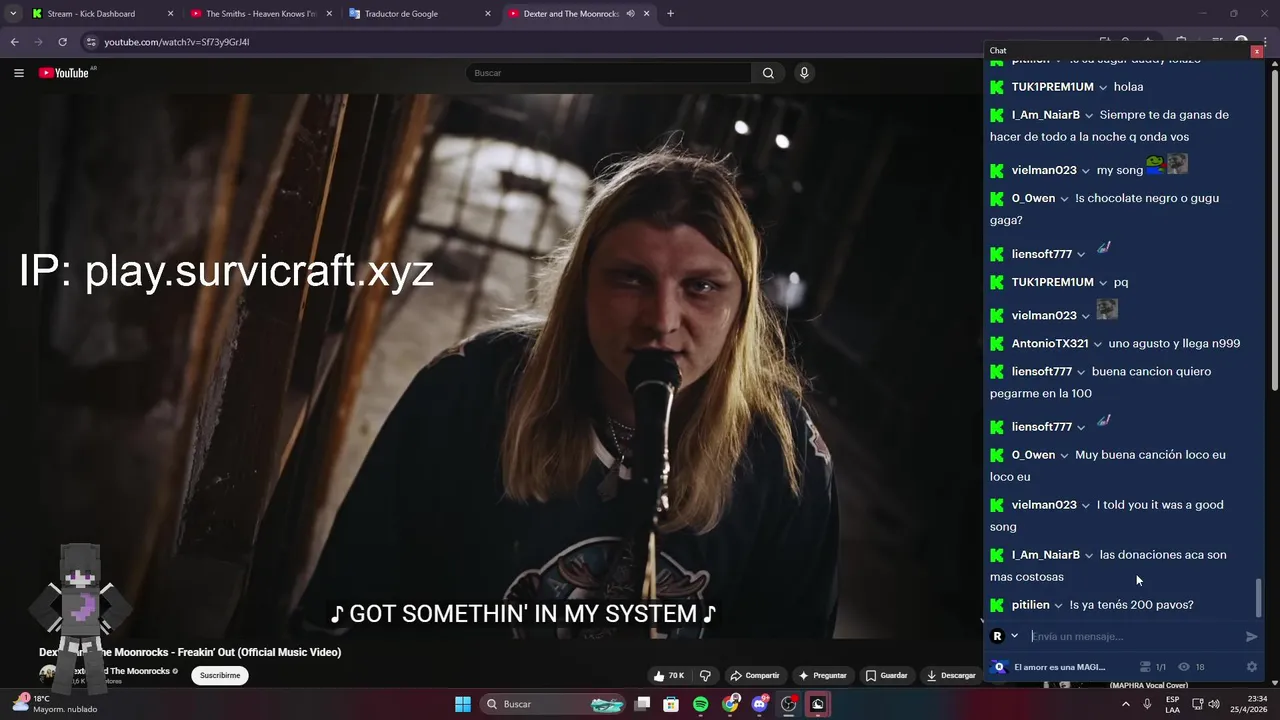Image resolution: width=1280 pixels, height=720 pixels.
Task: Open the Dexter and The Moonrocks channel name
Action: [x=118, y=671]
